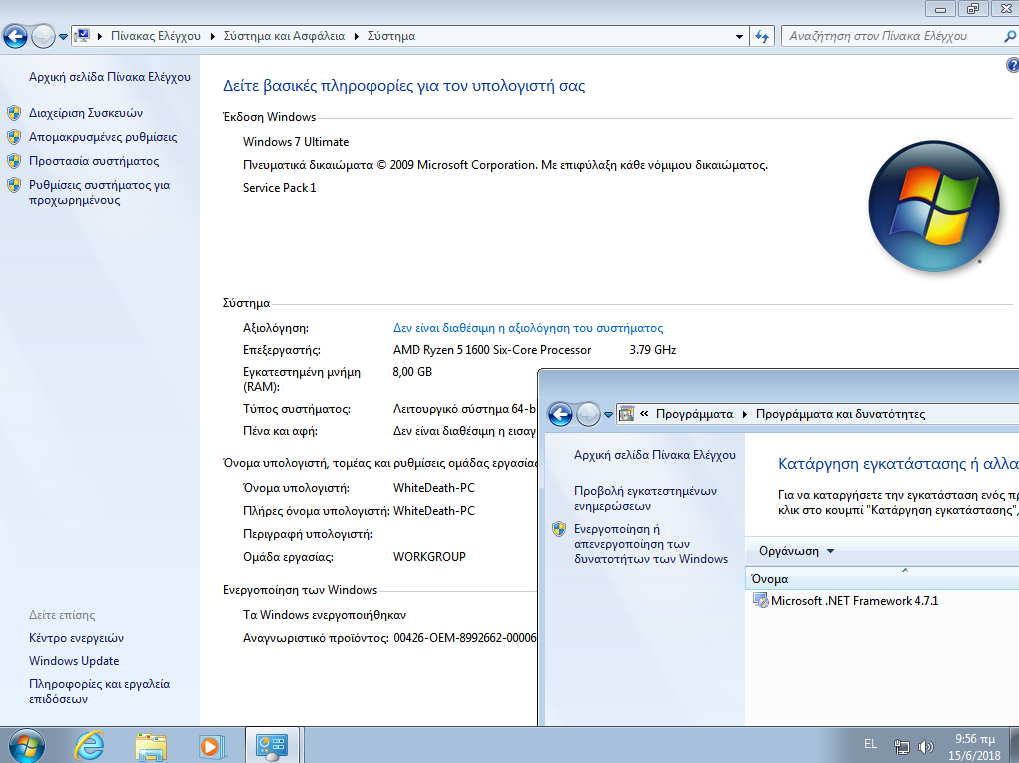Click the shield icon beside Προστασία συστήματος

click(14, 161)
